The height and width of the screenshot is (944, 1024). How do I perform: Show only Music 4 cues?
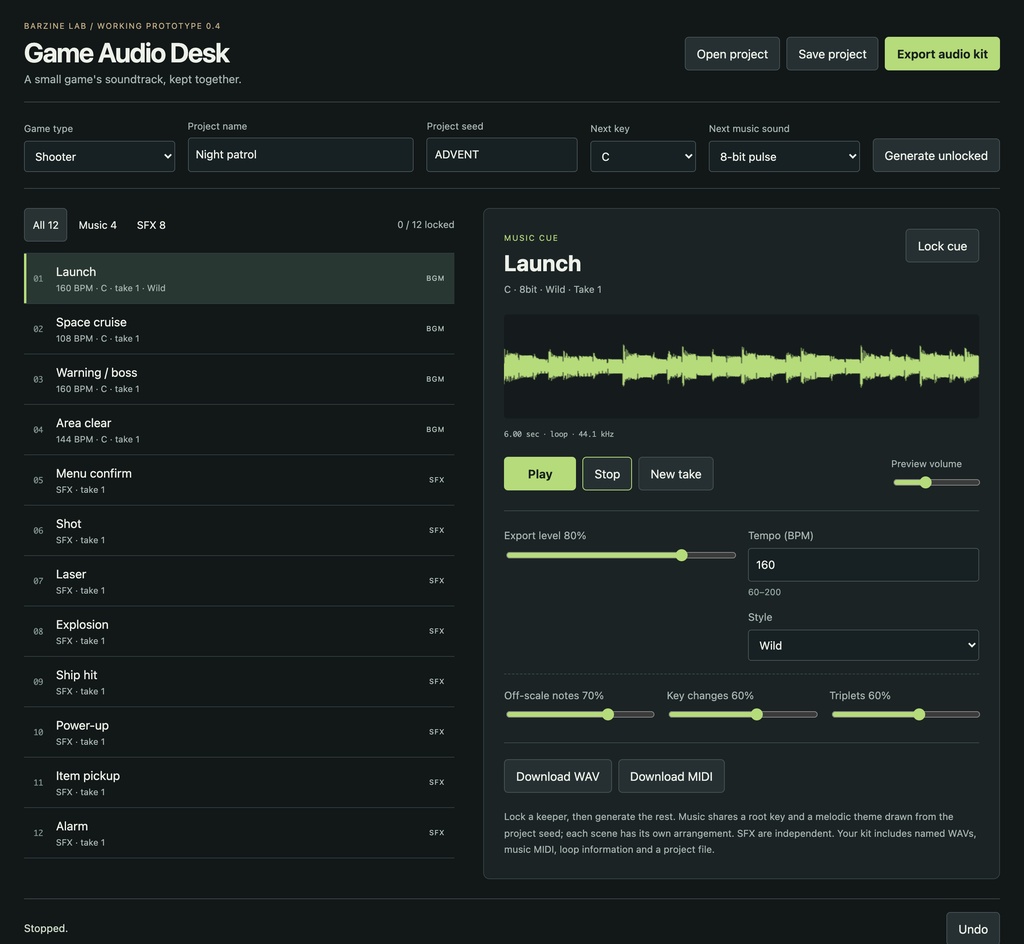click(x=97, y=225)
